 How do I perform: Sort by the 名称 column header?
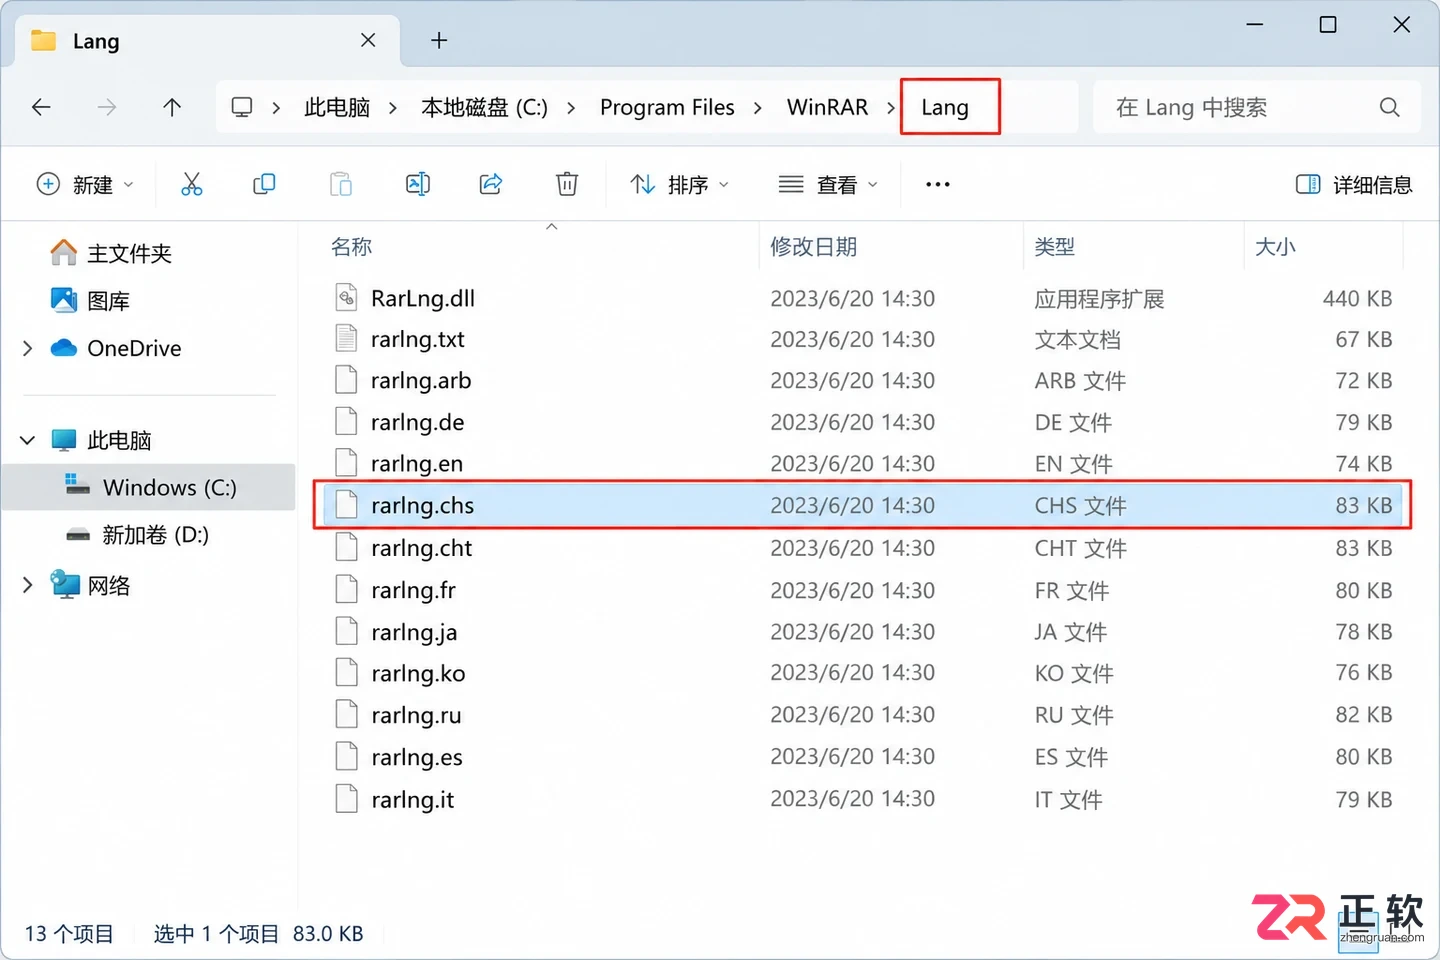(x=351, y=246)
